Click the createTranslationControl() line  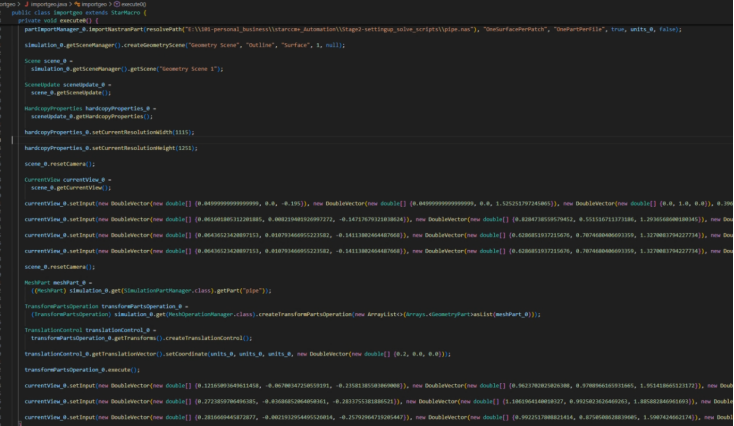tap(141, 338)
